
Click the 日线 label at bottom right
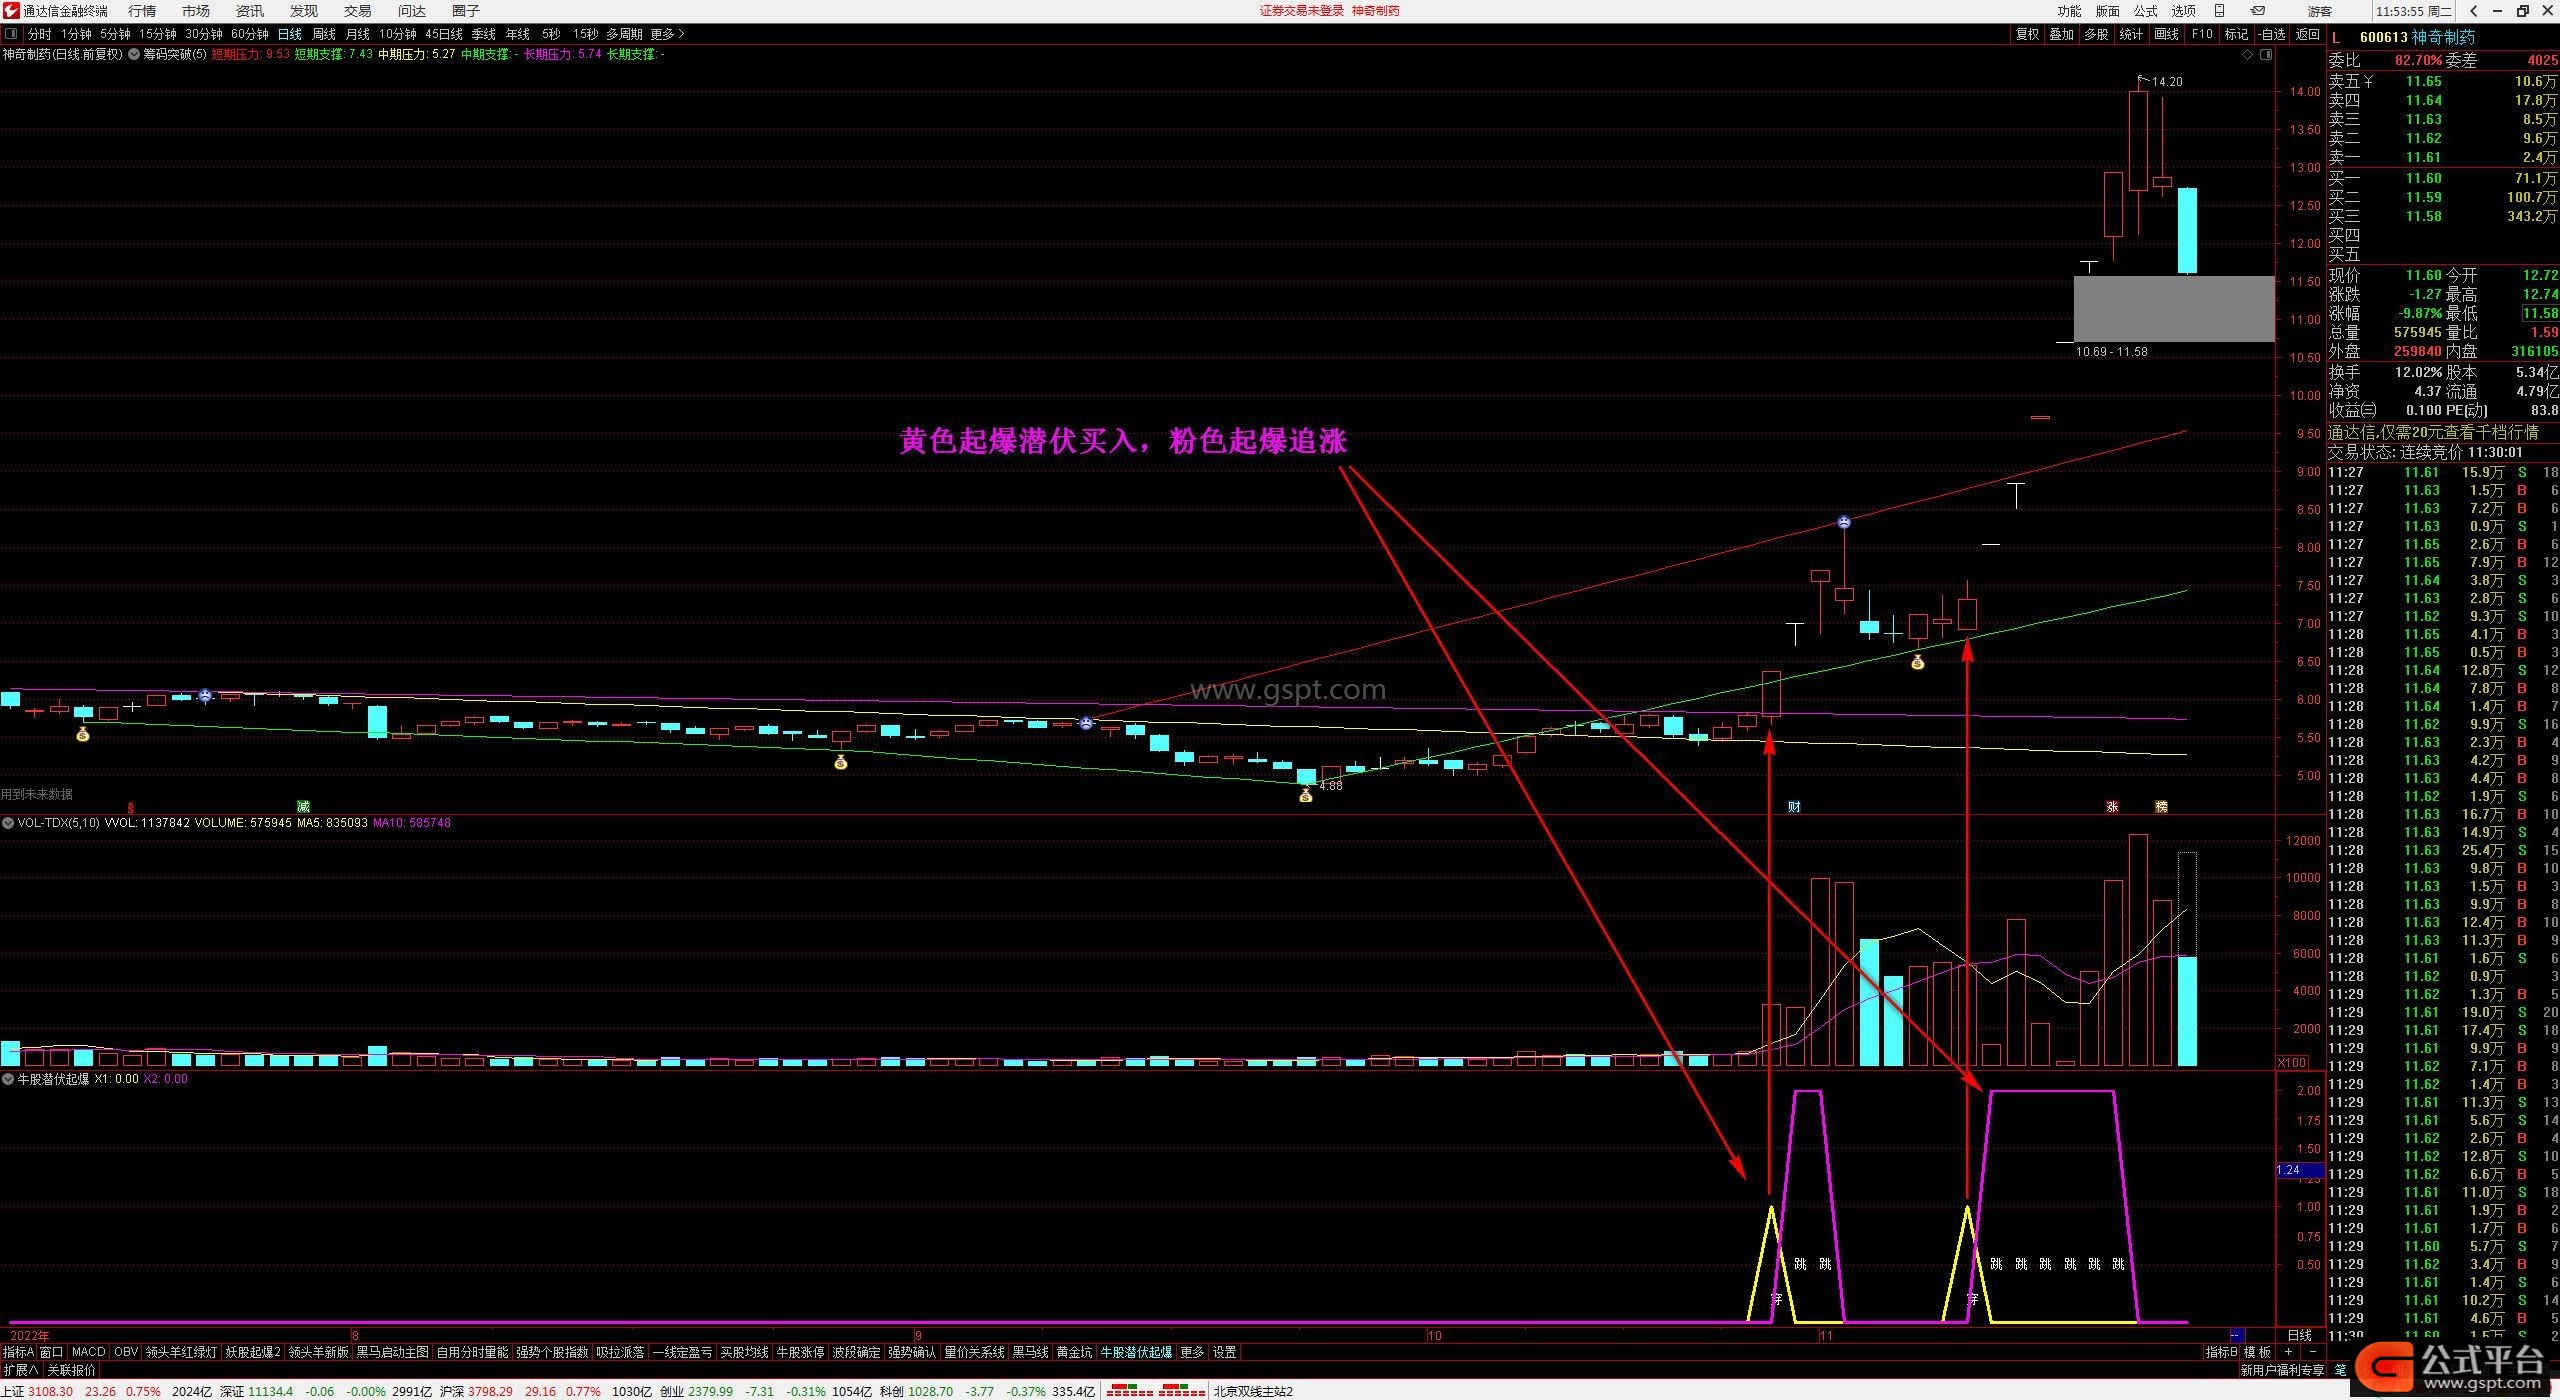(2300, 1335)
